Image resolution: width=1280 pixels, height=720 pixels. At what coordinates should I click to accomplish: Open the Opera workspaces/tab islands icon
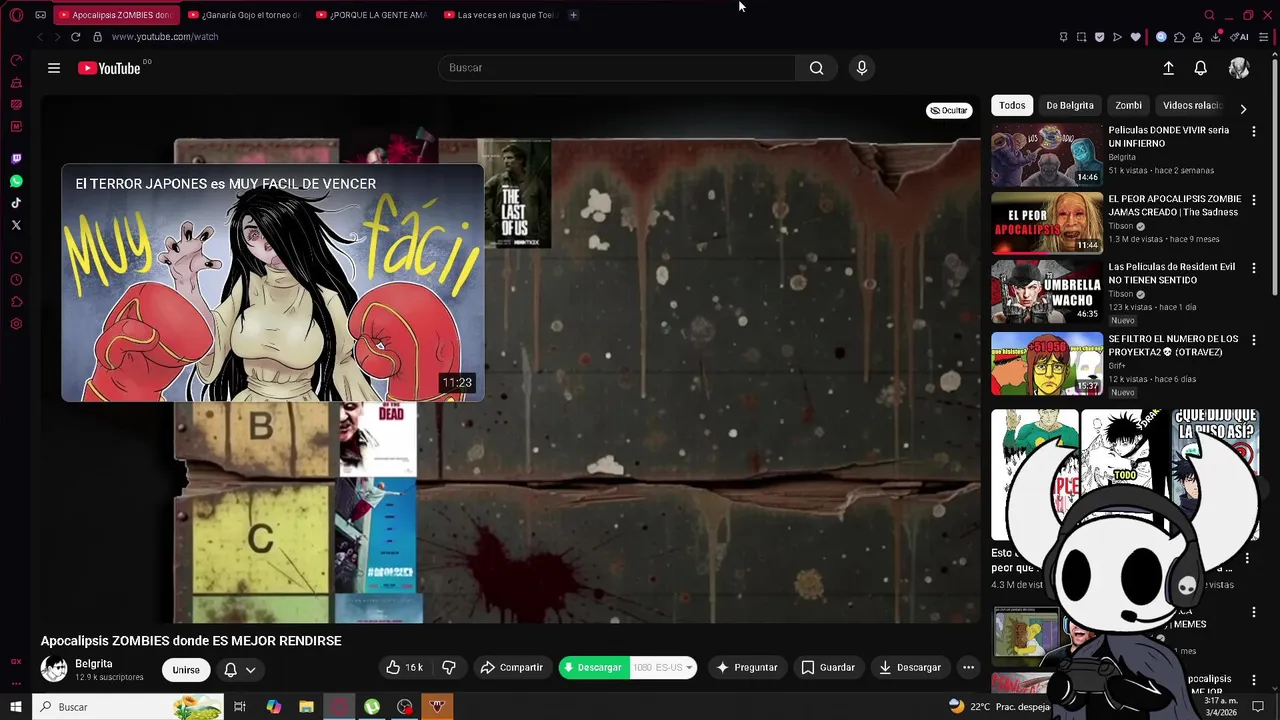click(40, 15)
